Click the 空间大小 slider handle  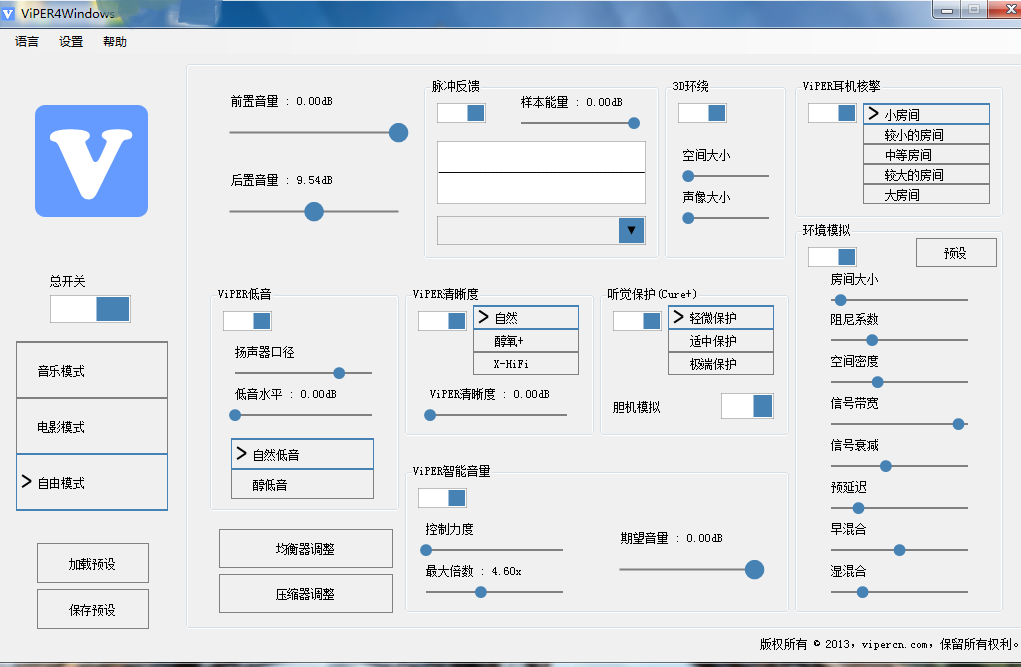(x=688, y=176)
